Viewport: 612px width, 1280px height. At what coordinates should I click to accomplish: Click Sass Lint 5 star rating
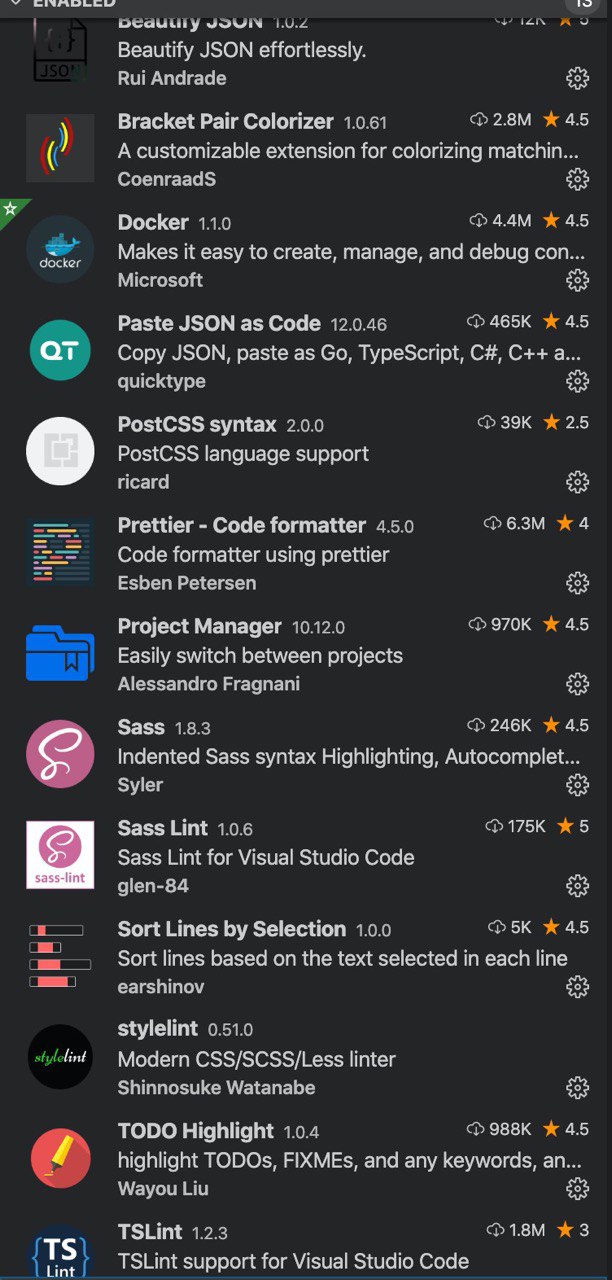tap(573, 826)
